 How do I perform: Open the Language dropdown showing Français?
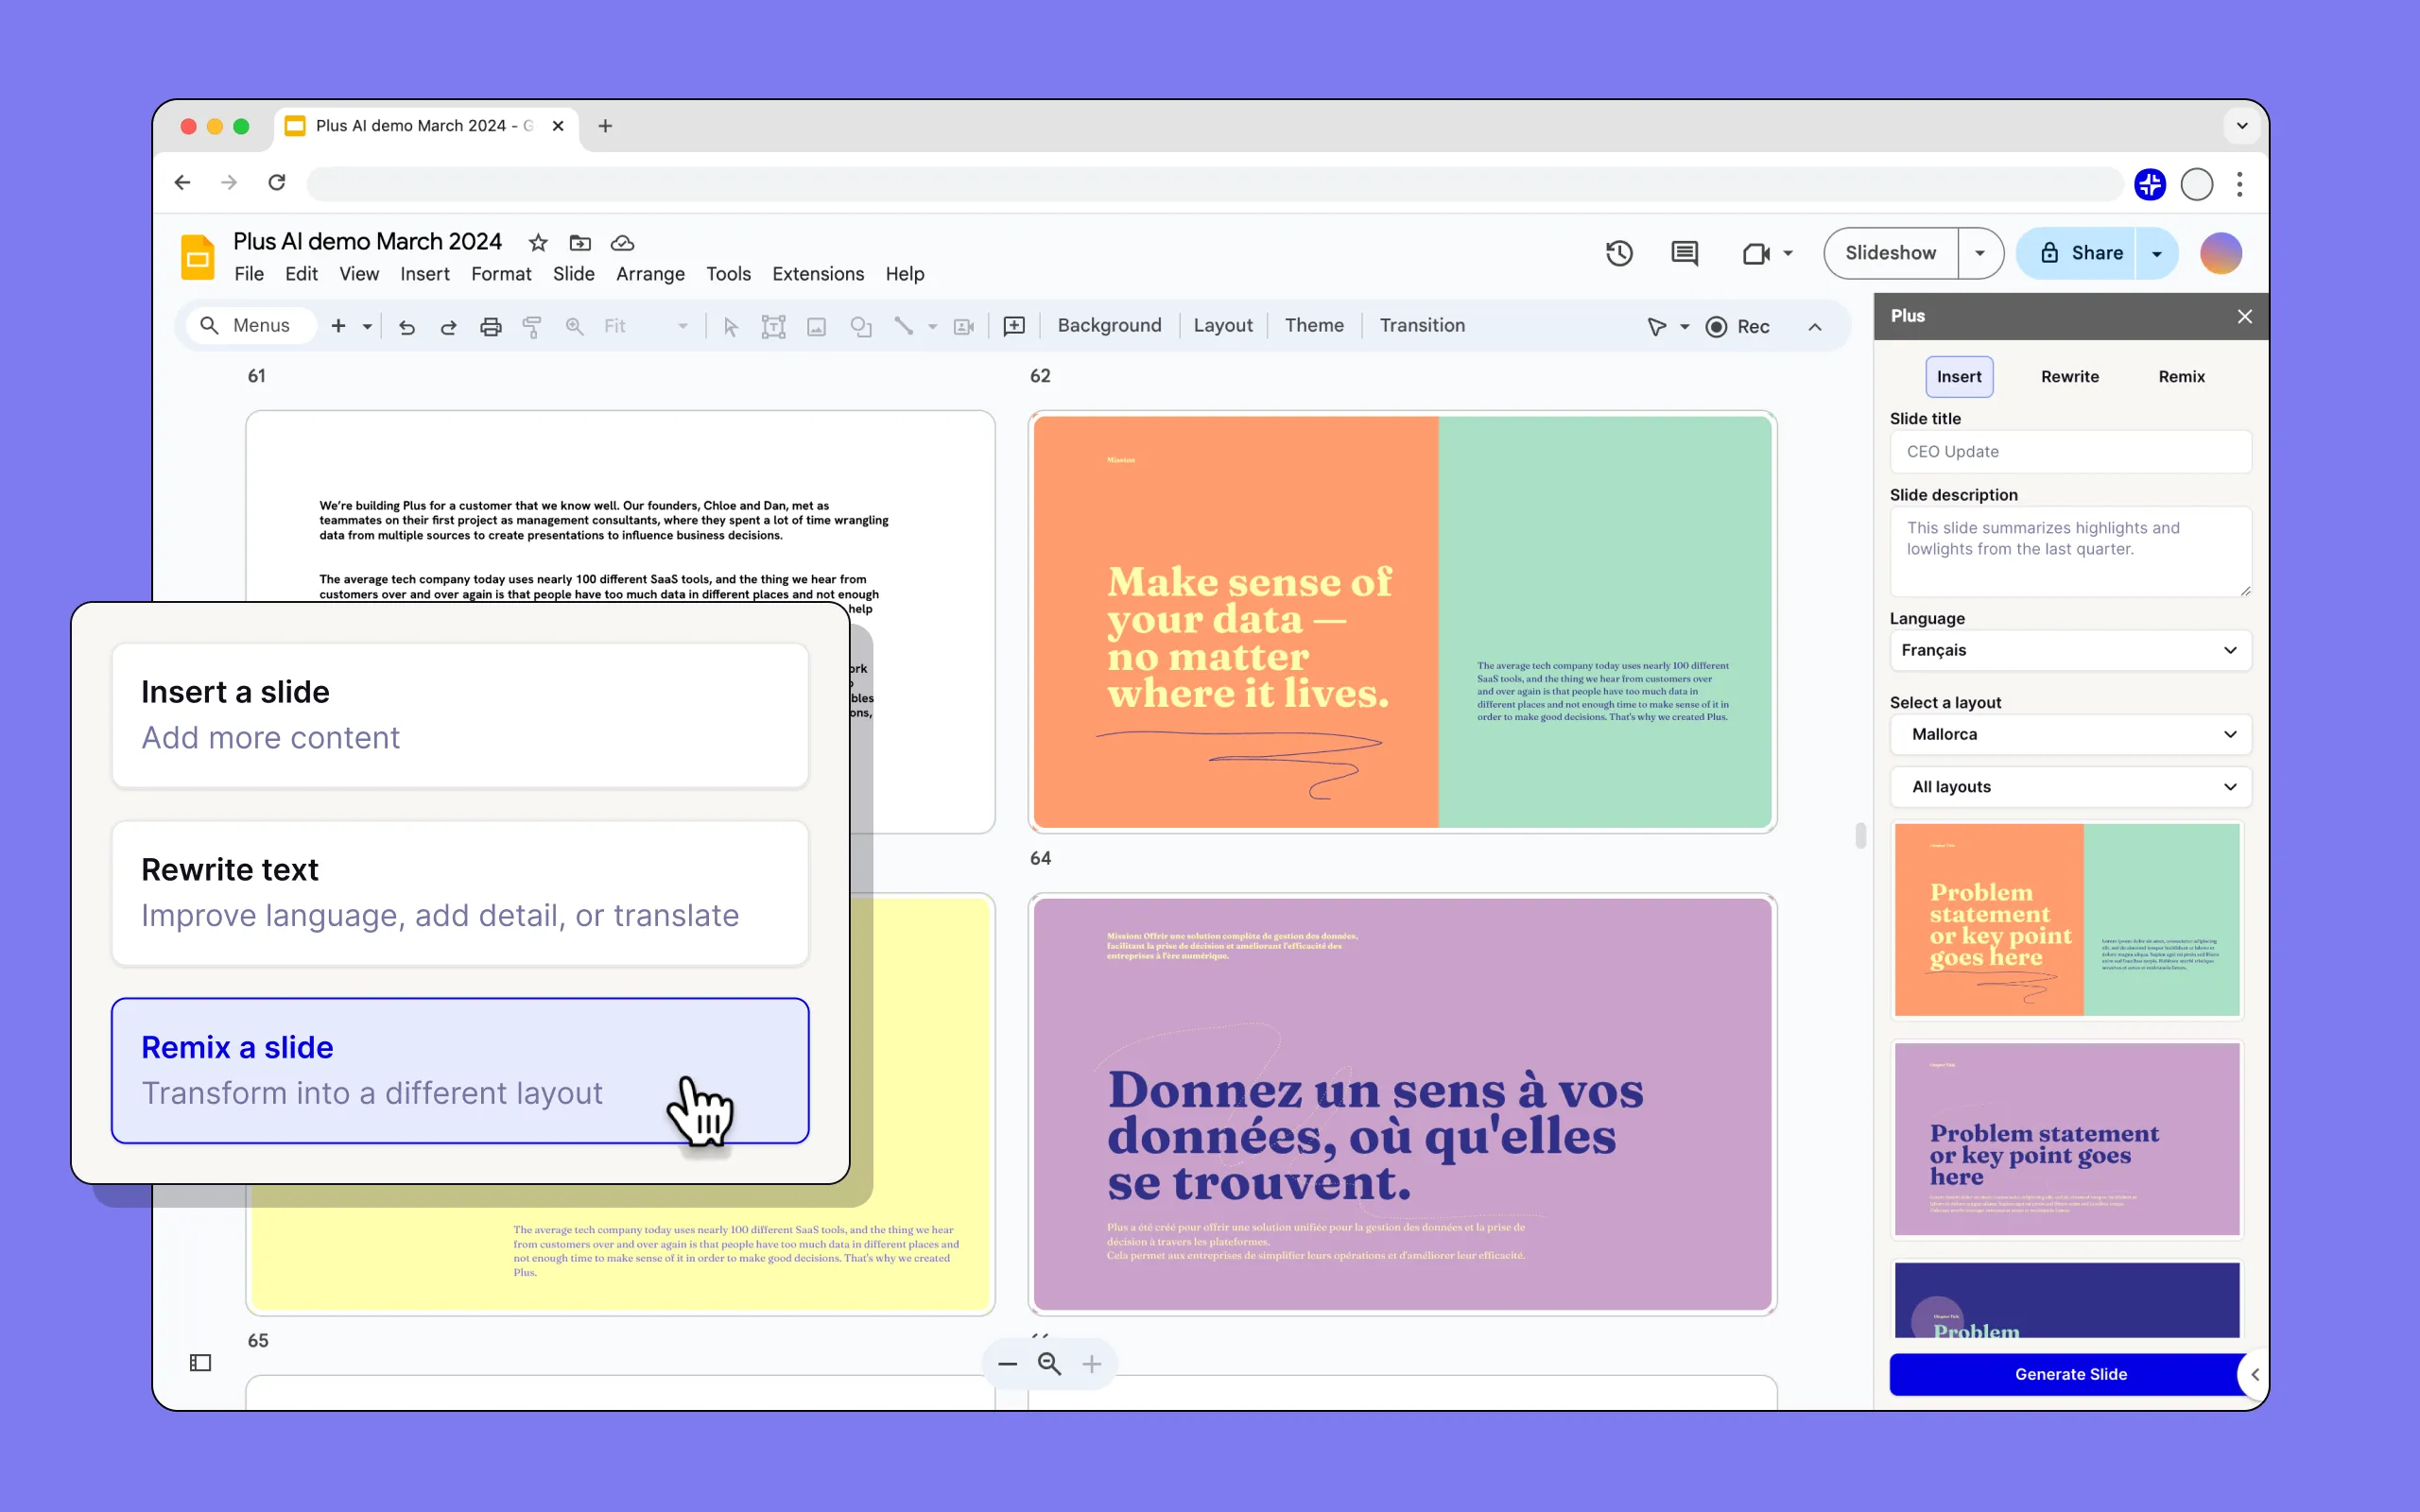2069,650
